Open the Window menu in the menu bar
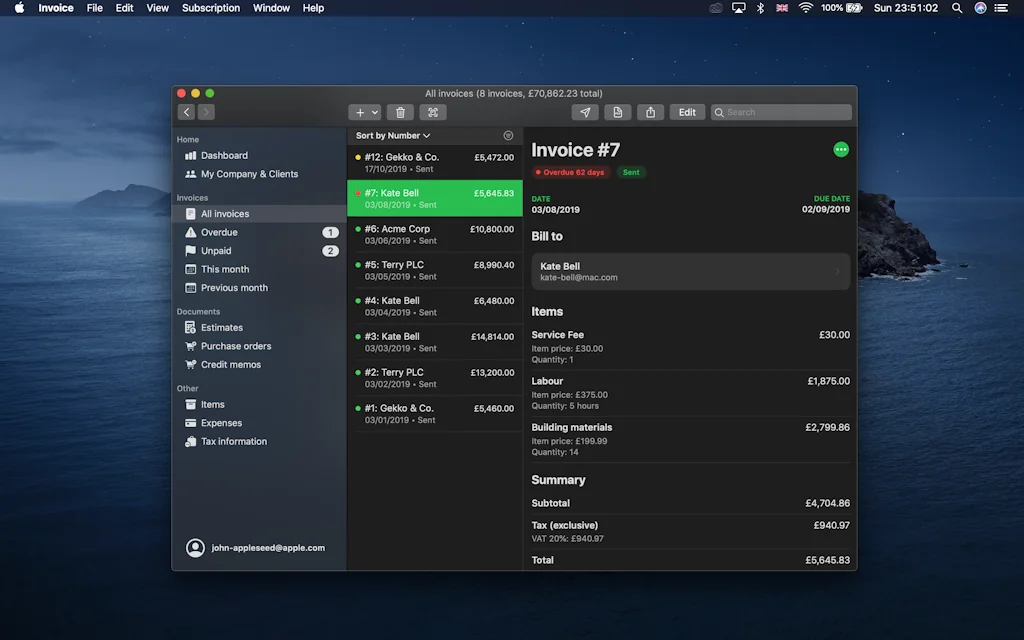This screenshot has width=1024, height=640. (270, 8)
